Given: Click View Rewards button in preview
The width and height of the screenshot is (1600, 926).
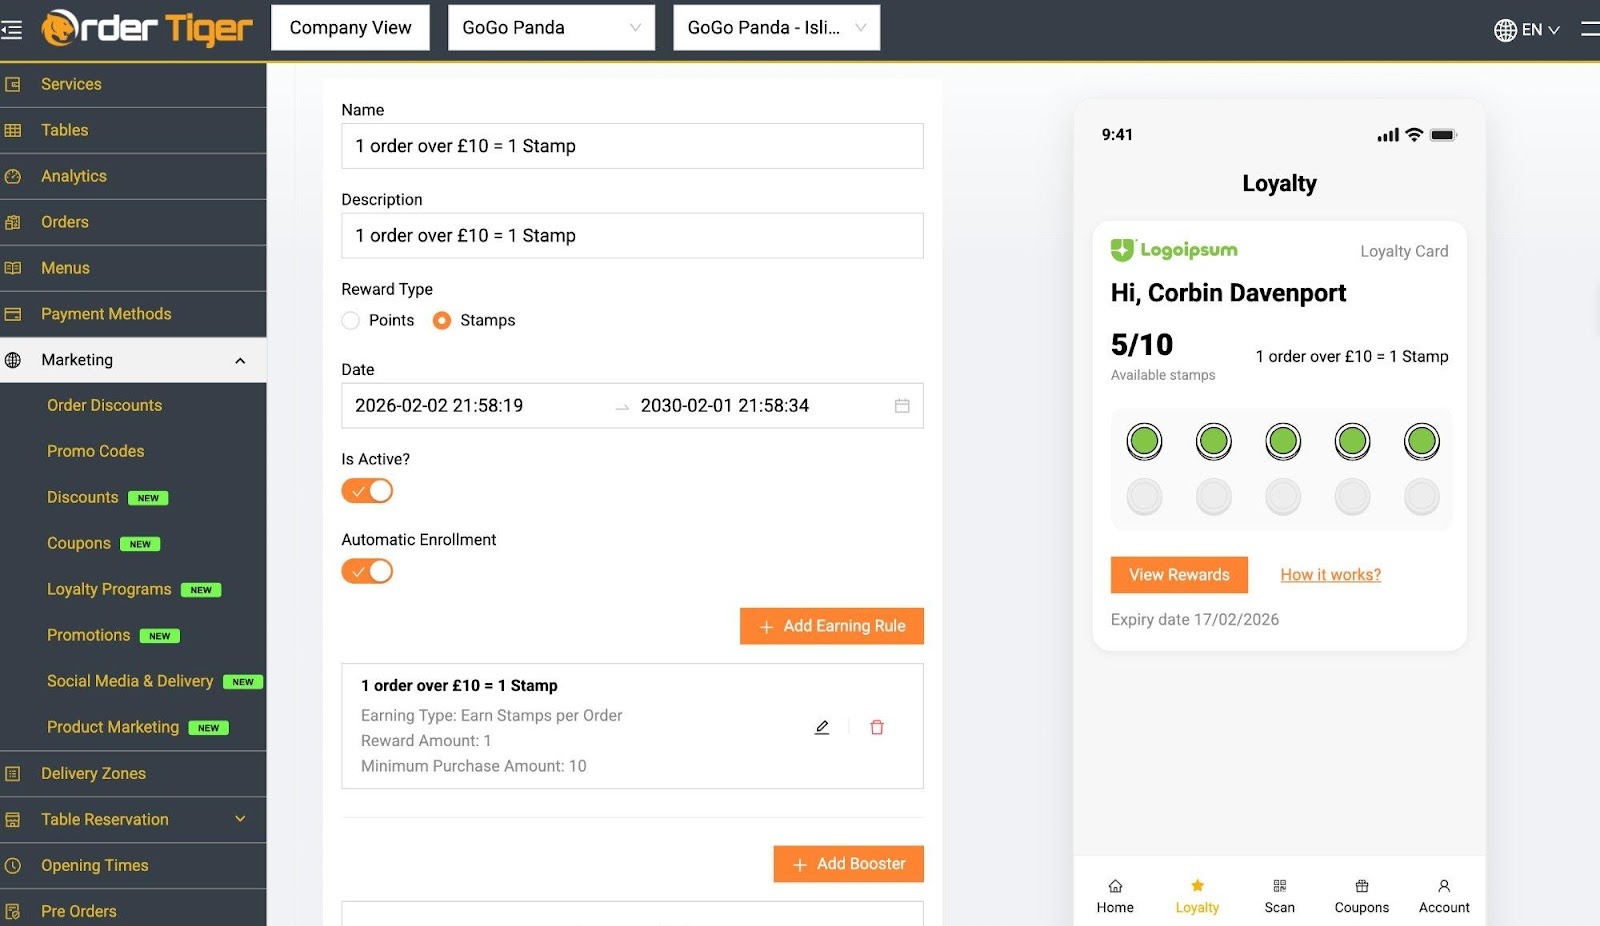Looking at the screenshot, I should 1179,575.
